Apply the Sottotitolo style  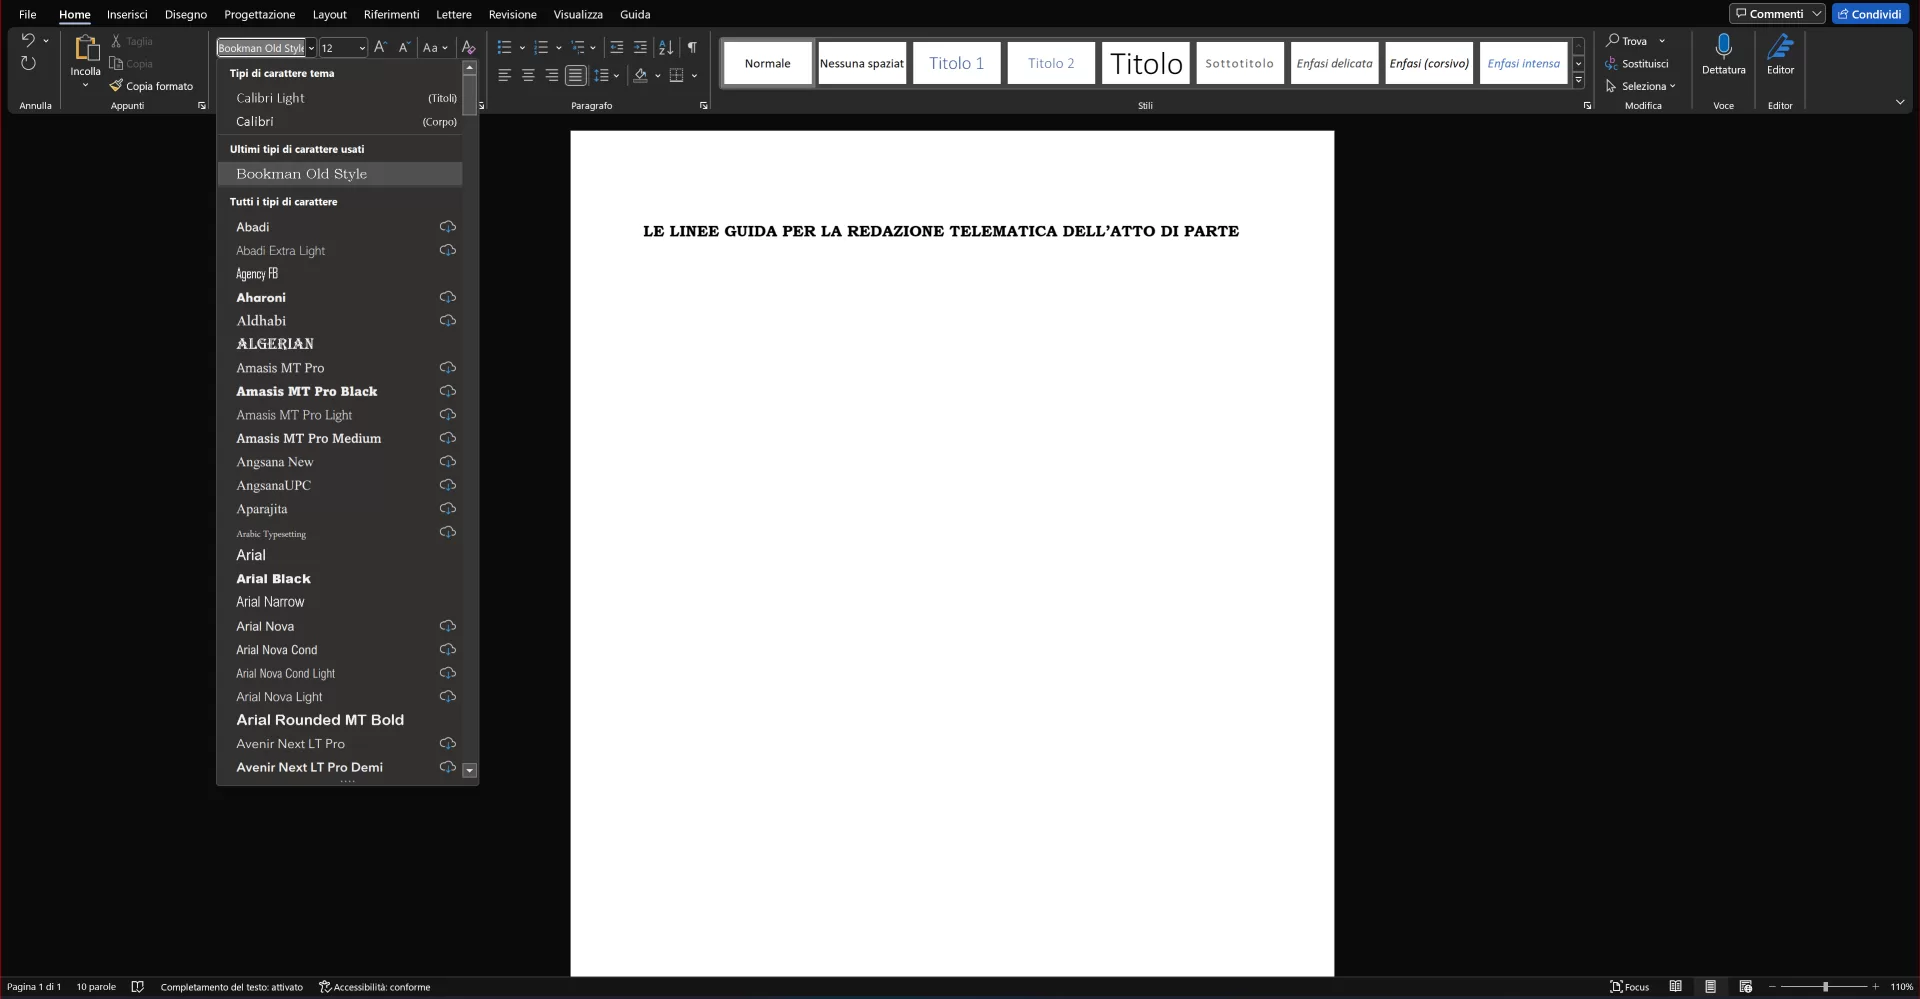point(1239,63)
